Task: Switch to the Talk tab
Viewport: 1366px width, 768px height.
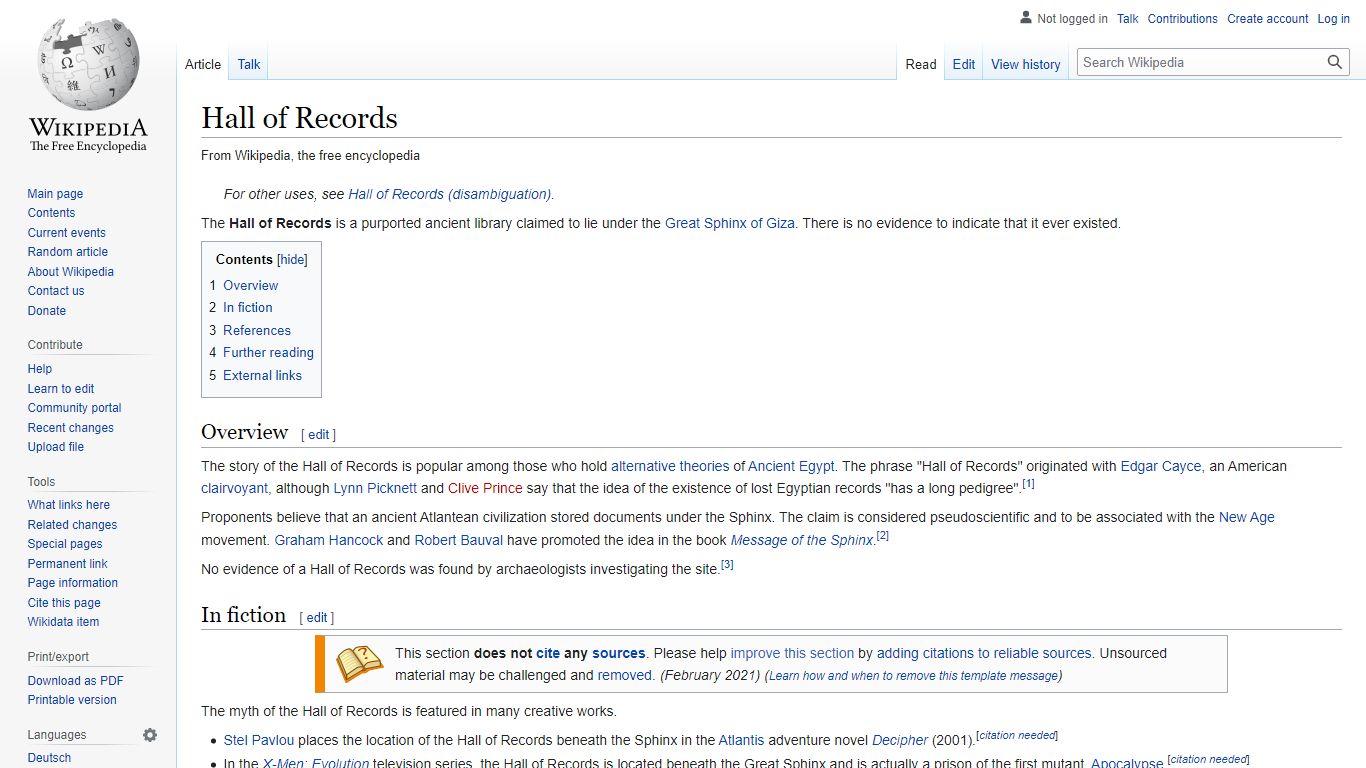Action: coord(249,64)
